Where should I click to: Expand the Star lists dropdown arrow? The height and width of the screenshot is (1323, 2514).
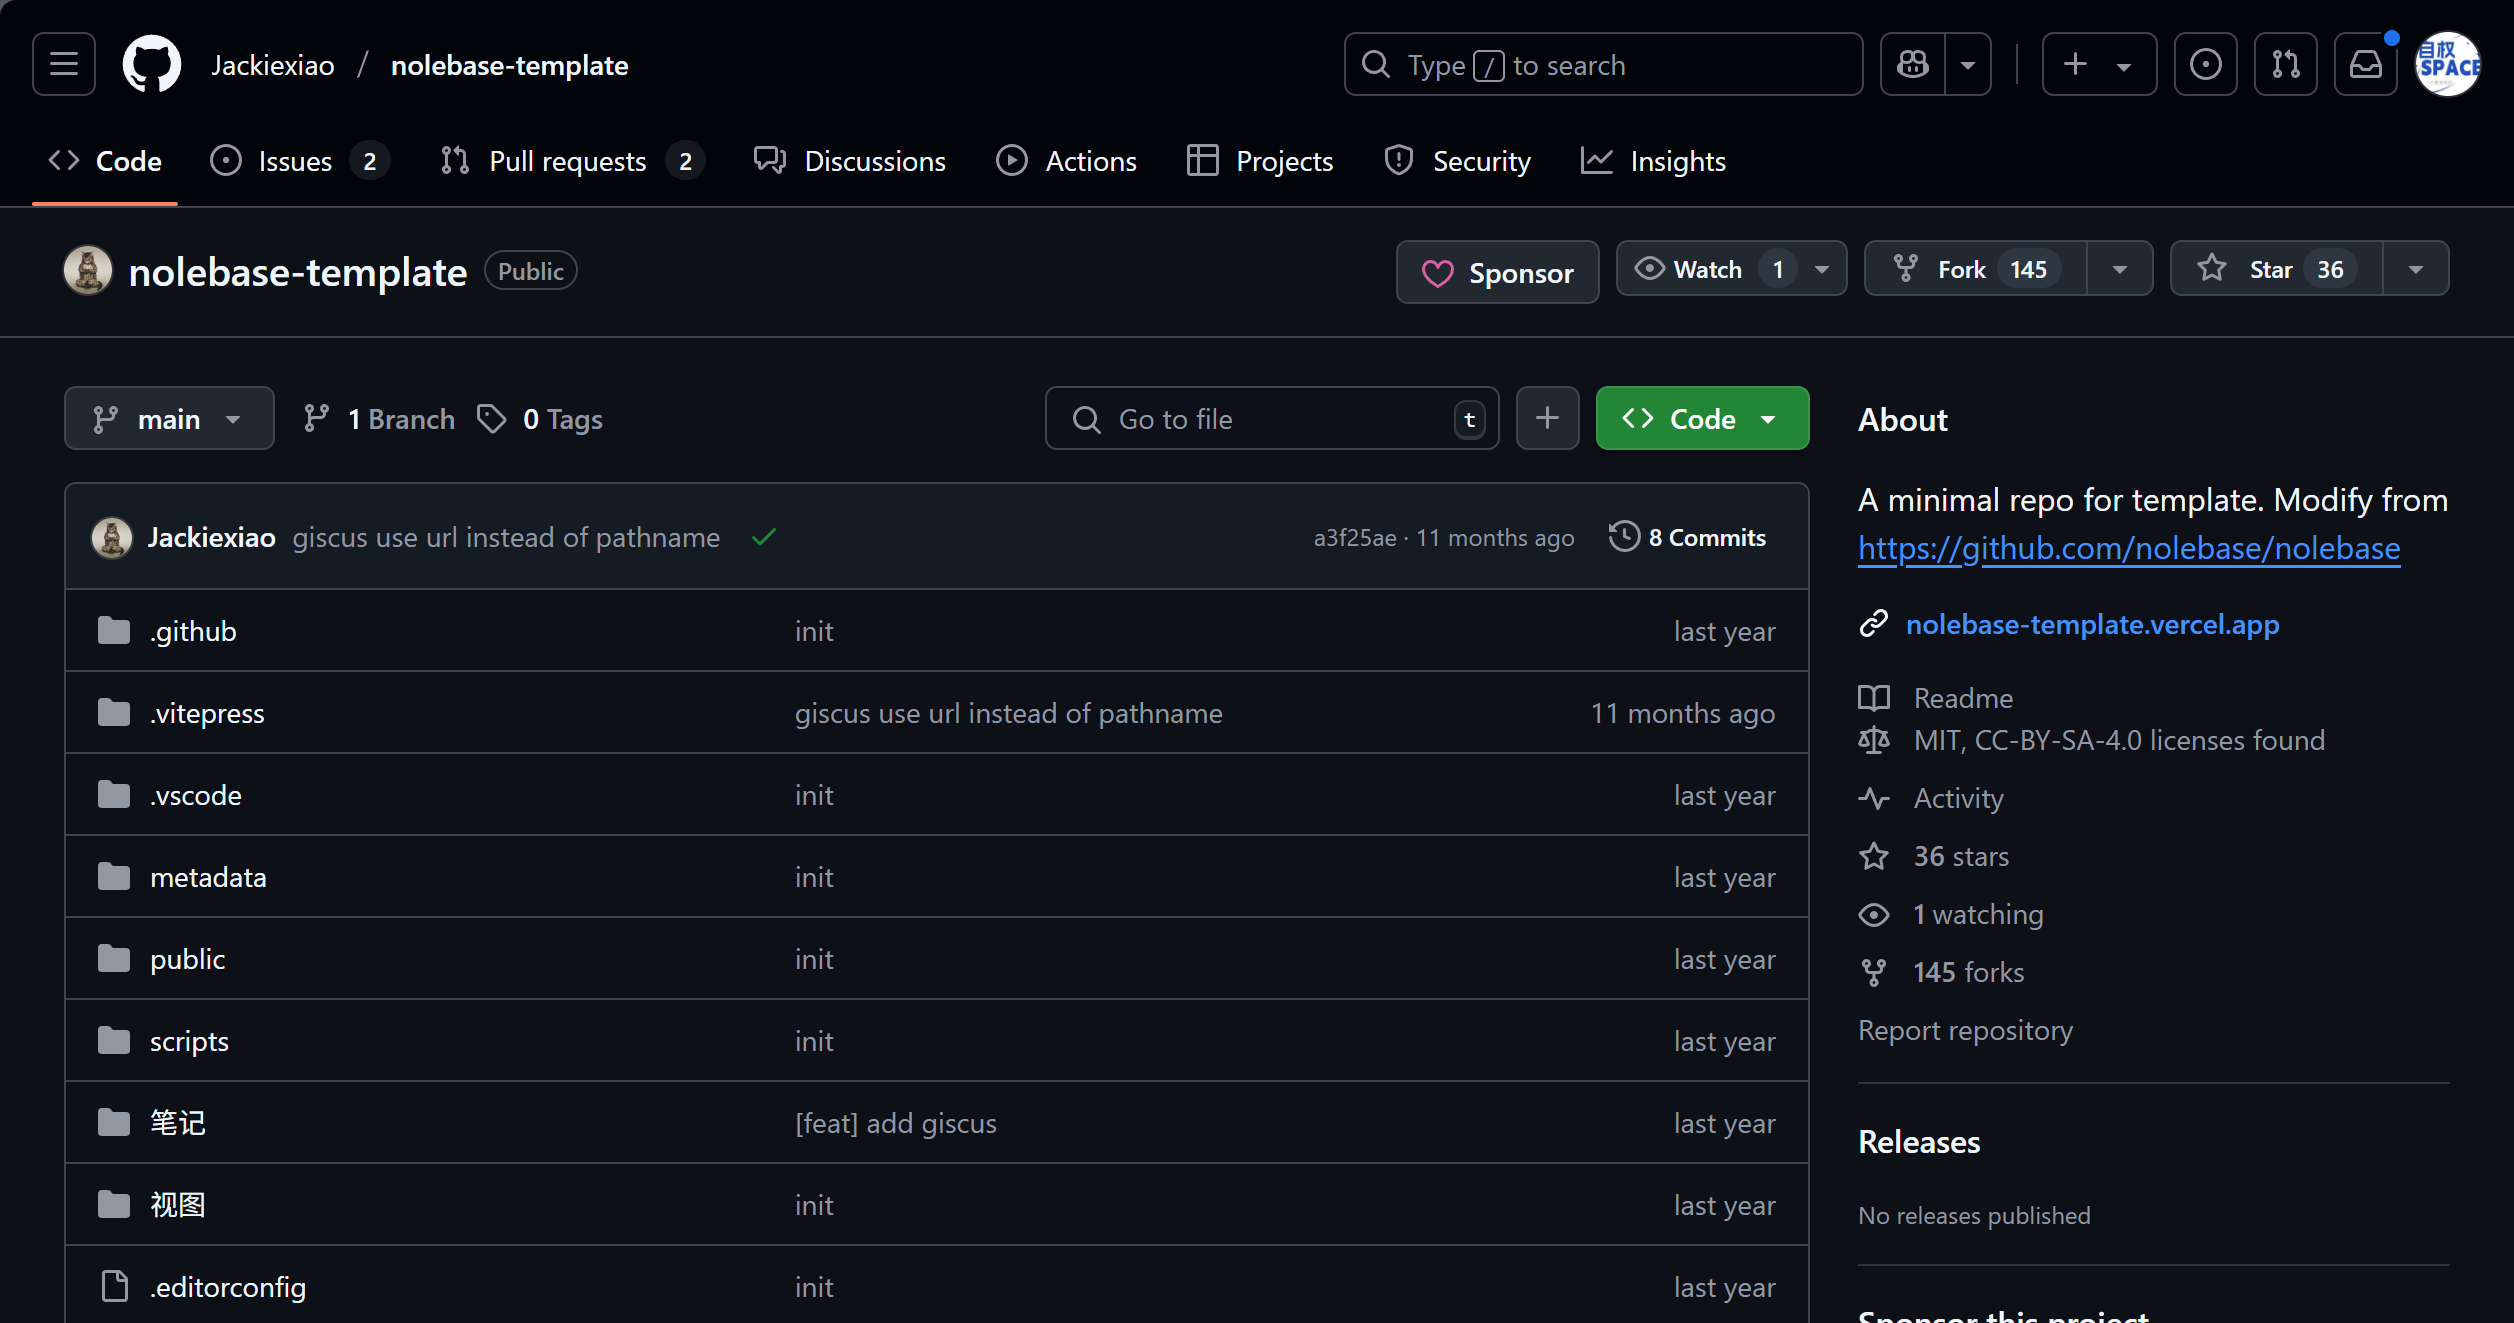coord(2416,269)
